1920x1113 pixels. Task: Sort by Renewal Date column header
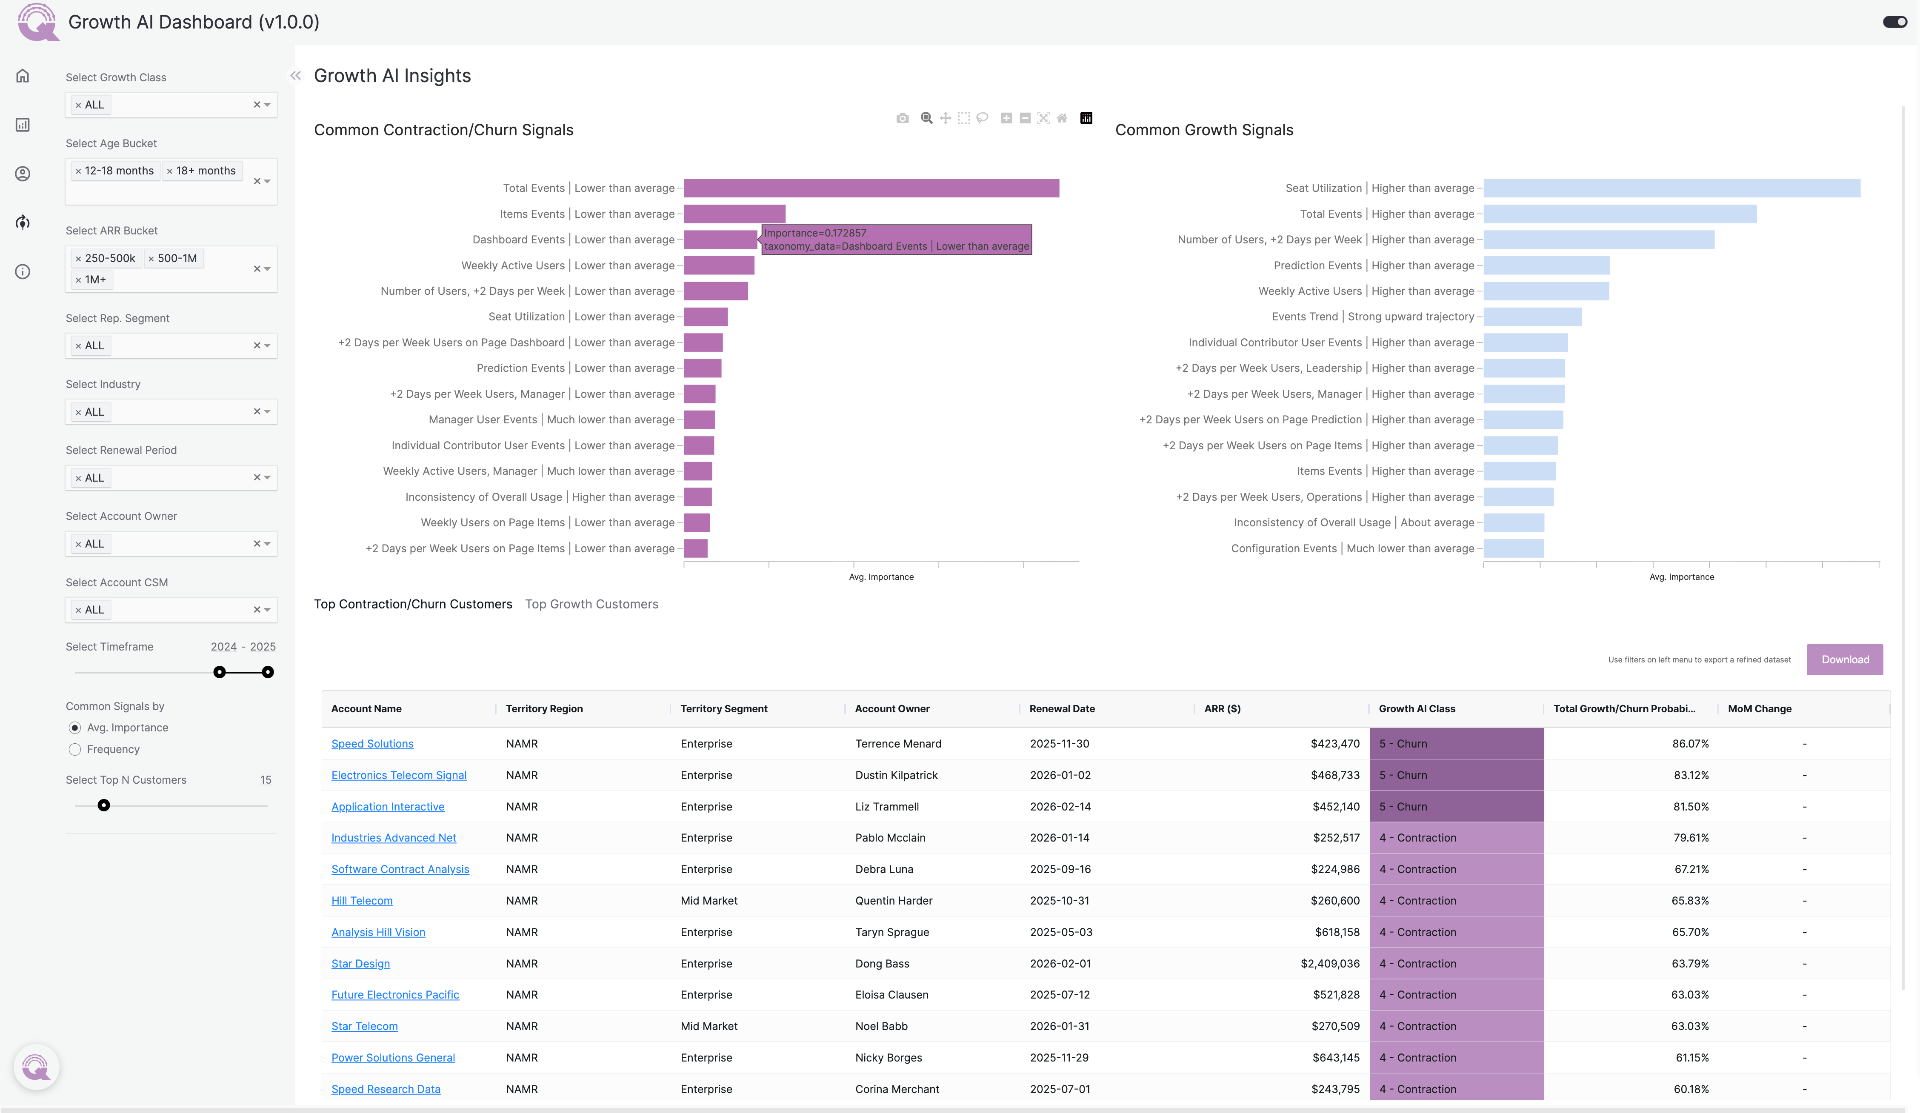point(1062,709)
